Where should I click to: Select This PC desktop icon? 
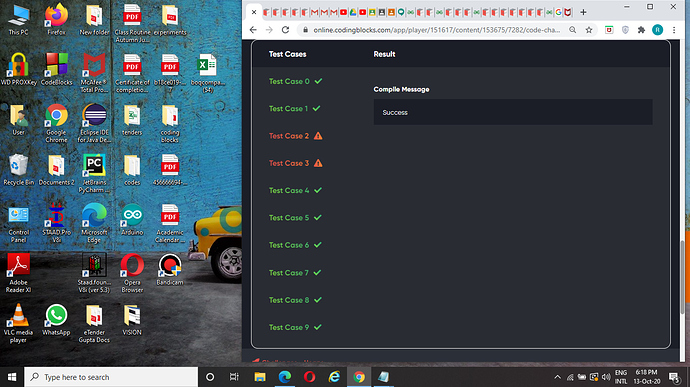point(18,21)
